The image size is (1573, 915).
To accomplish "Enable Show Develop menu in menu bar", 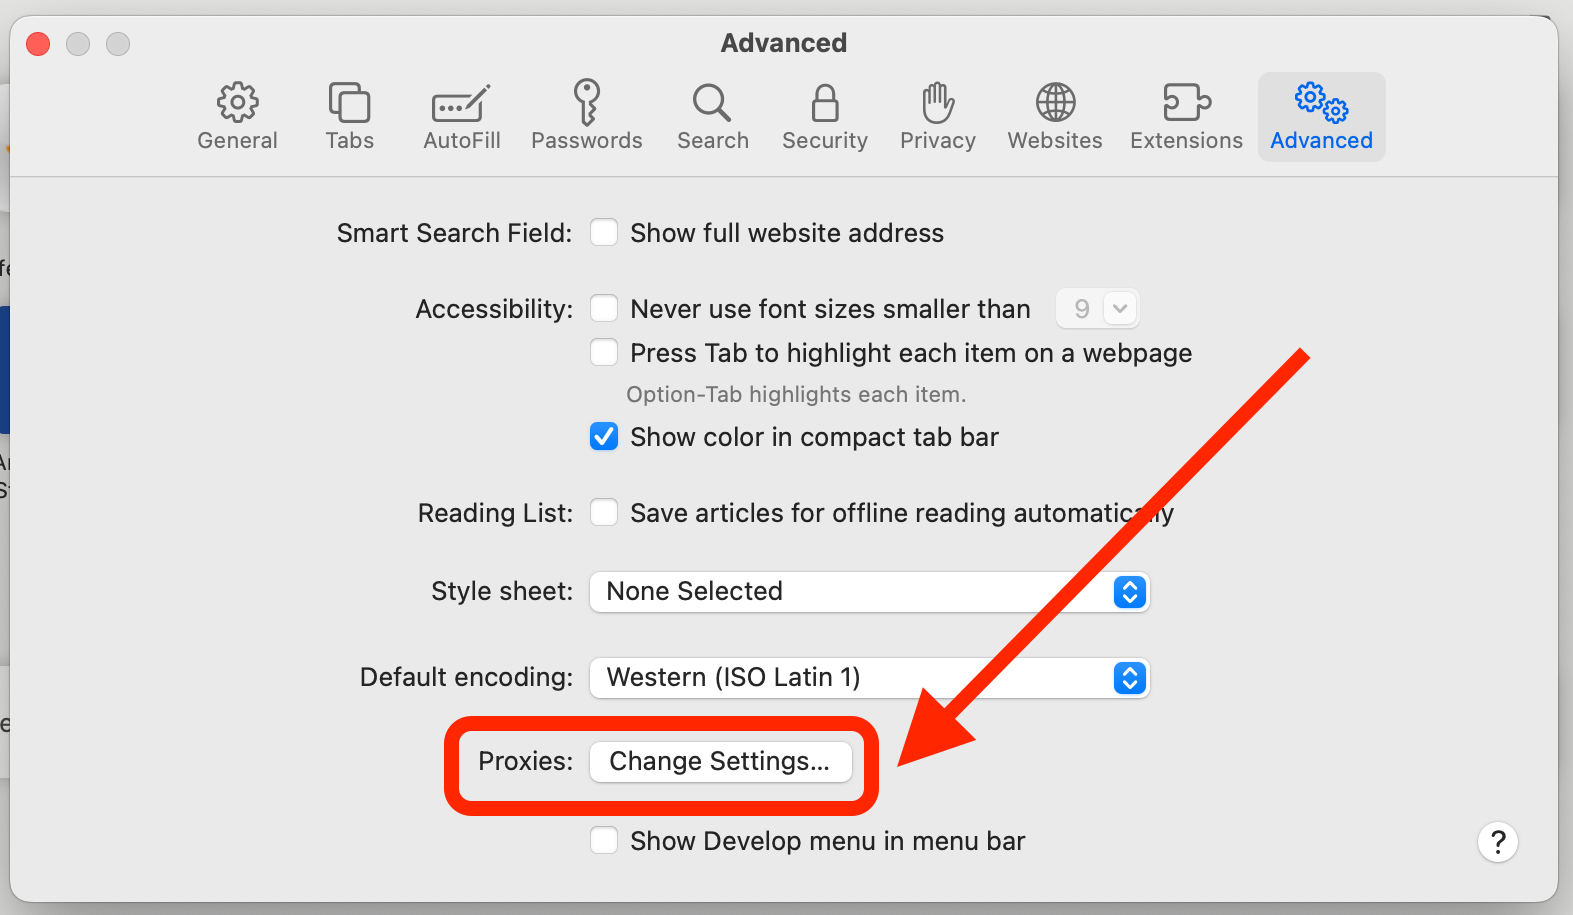I will pyautogui.click(x=604, y=841).
